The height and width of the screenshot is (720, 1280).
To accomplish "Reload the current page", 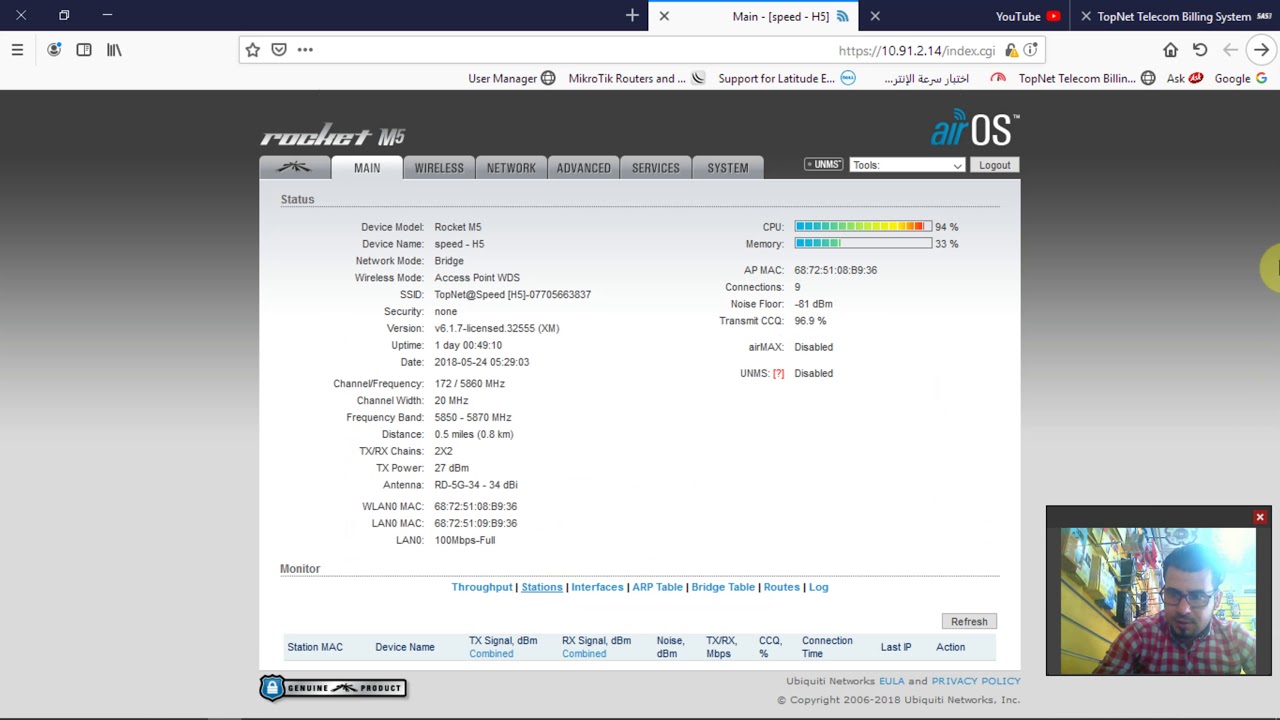I will point(1200,50).
